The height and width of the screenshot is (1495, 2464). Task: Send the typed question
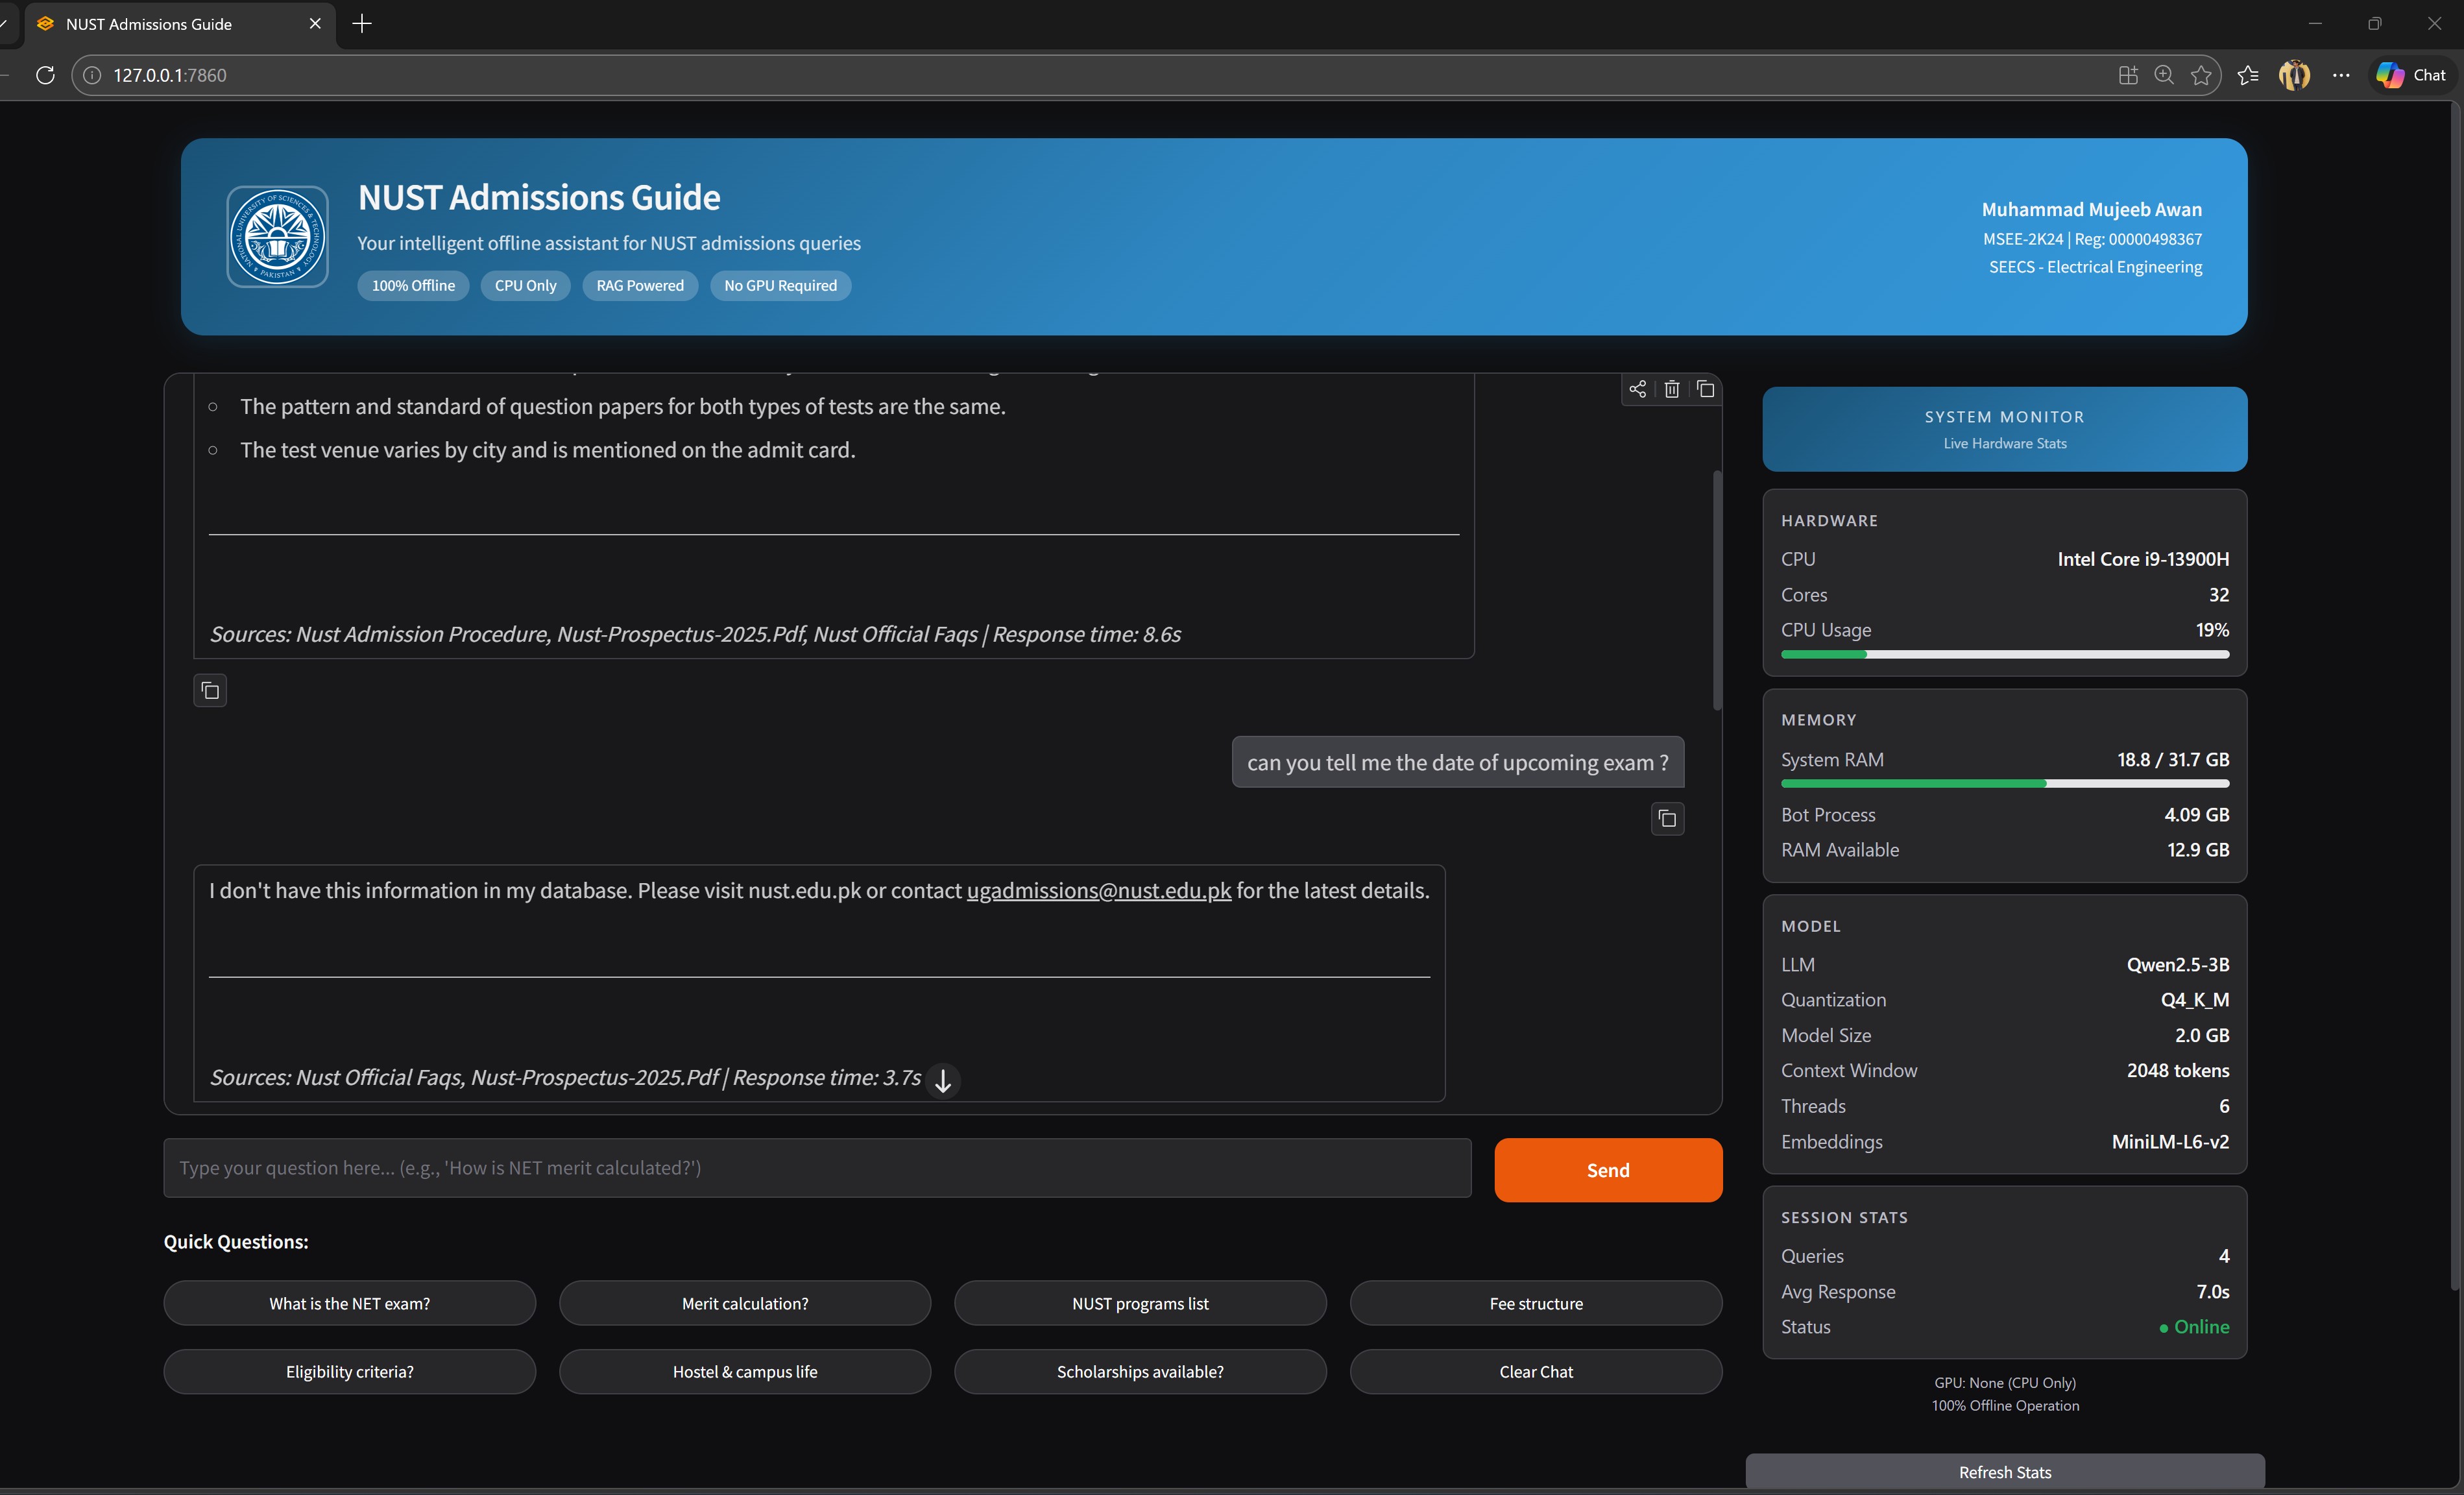click(1608, 1170)
